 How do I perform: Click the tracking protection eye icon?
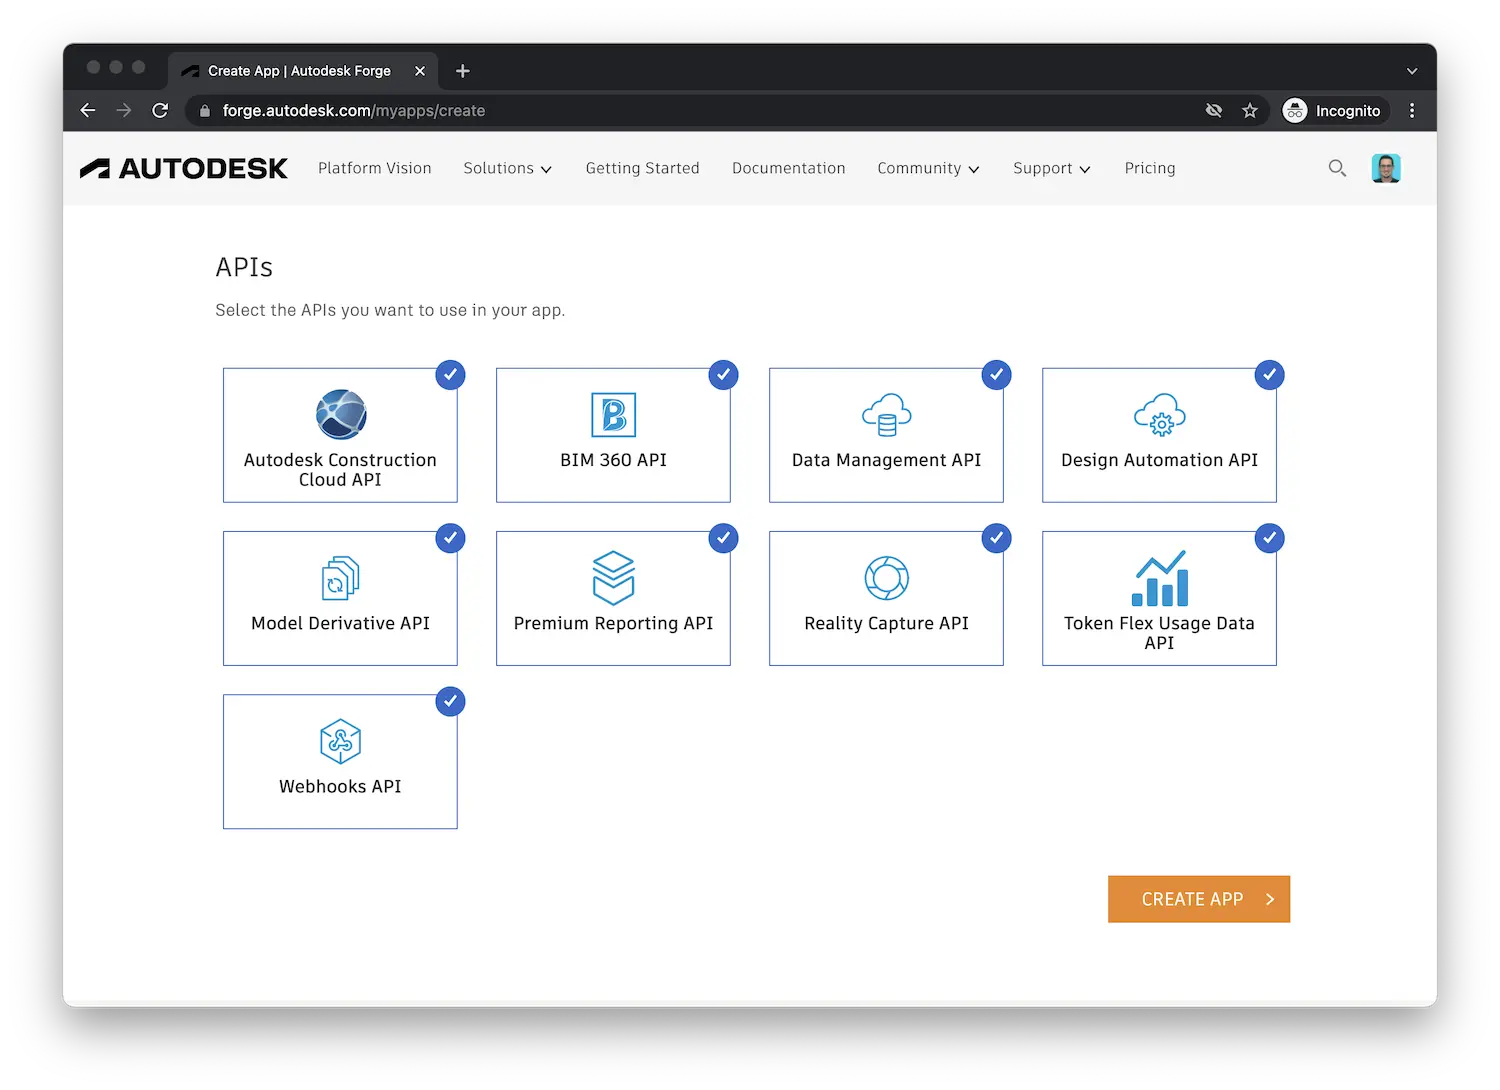[1214, 111]
